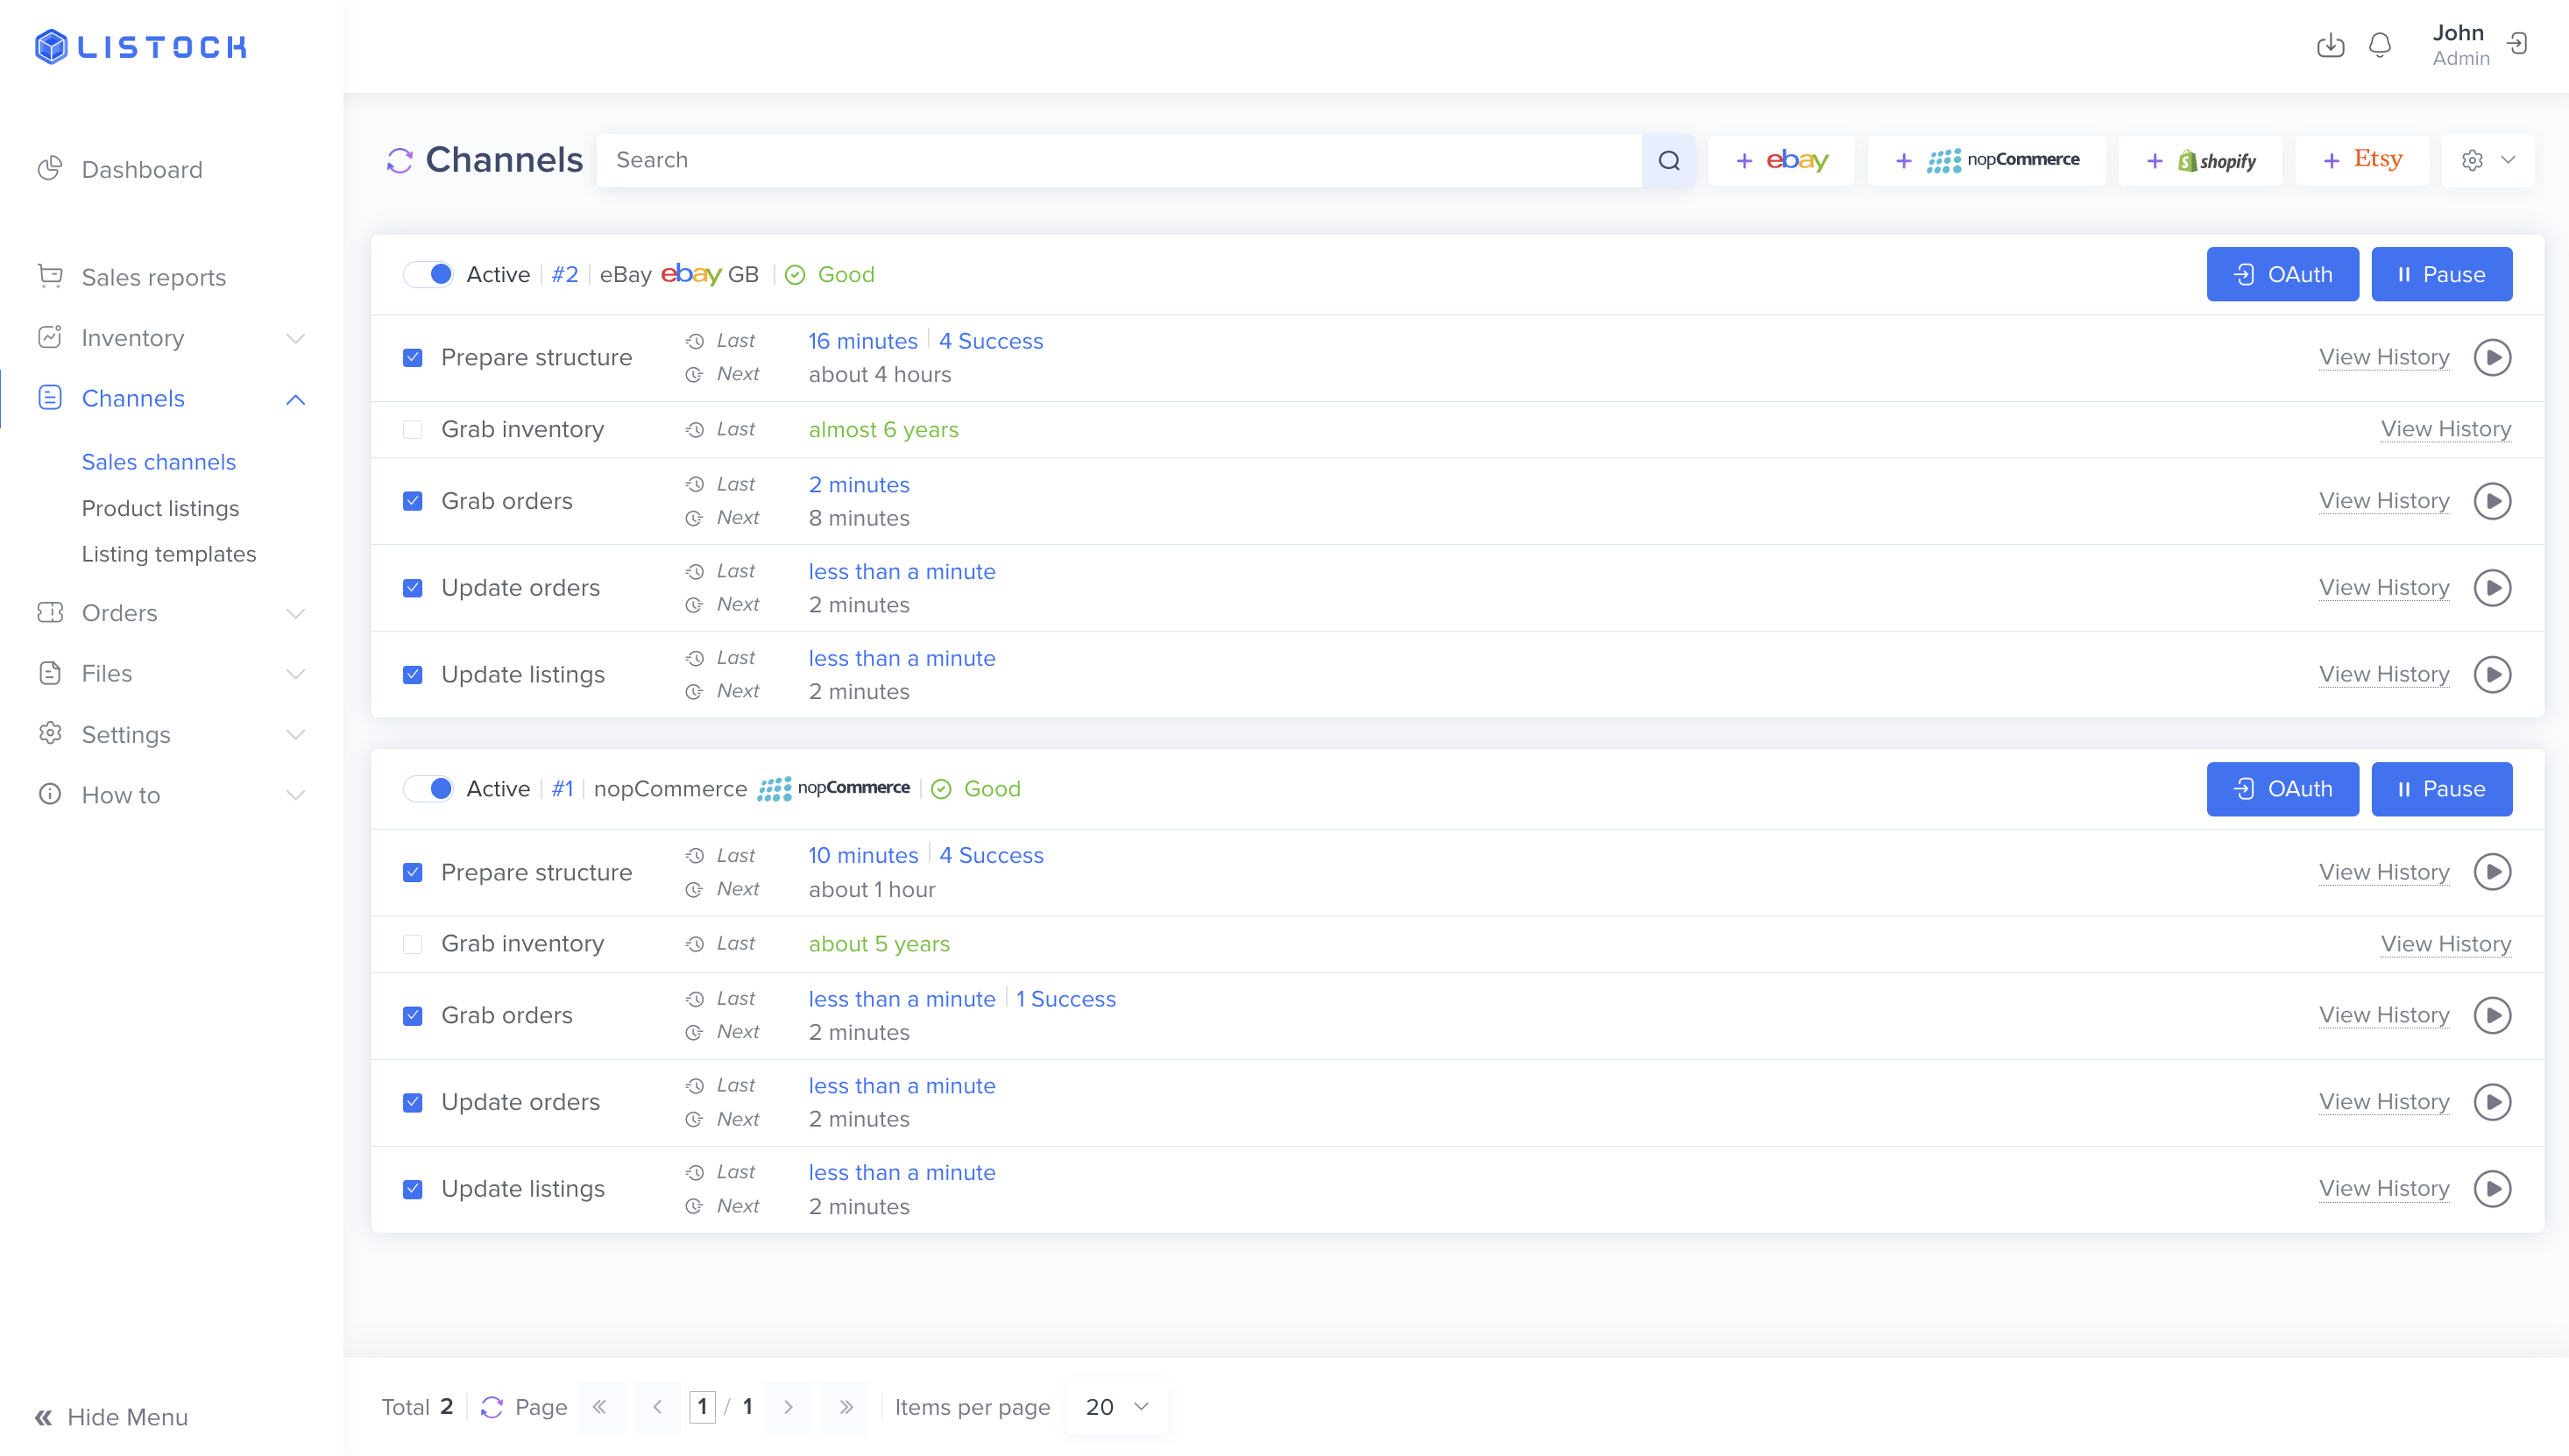The width and height of the screenshot is (2569, 1456).
Task: Click the search magnifier icon
Action: [x=1668, y=160]
